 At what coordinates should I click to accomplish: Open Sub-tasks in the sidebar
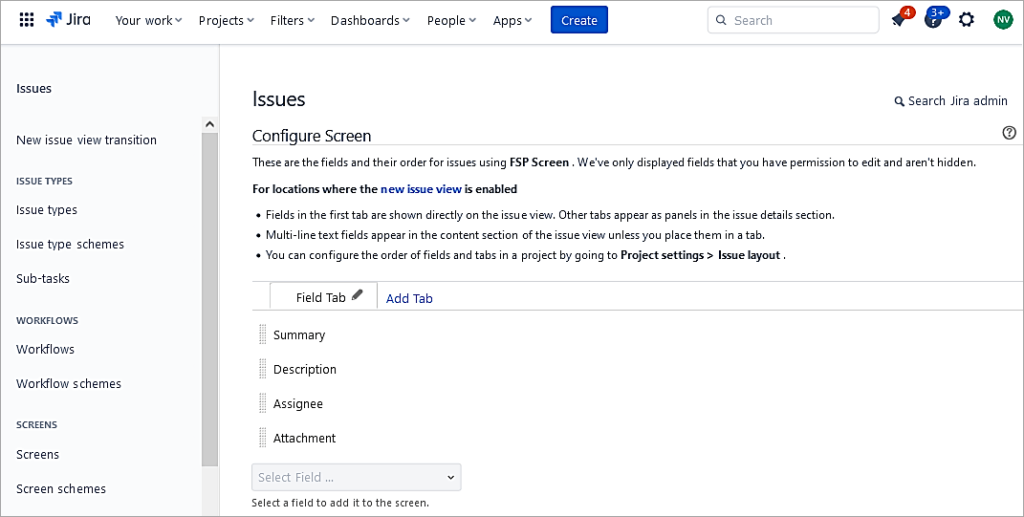(x=43, y=278)
